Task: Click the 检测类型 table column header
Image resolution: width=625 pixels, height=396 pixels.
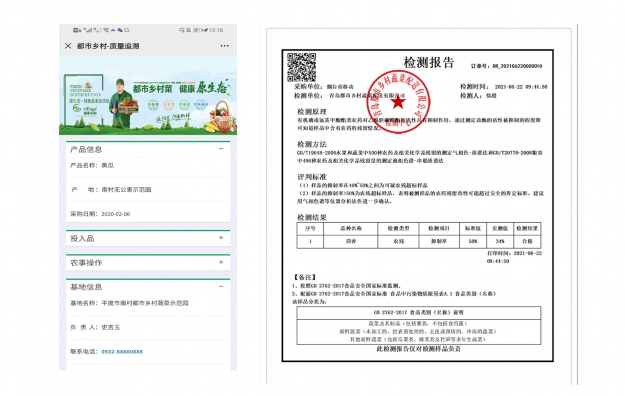Action: [x=398, y=229]
